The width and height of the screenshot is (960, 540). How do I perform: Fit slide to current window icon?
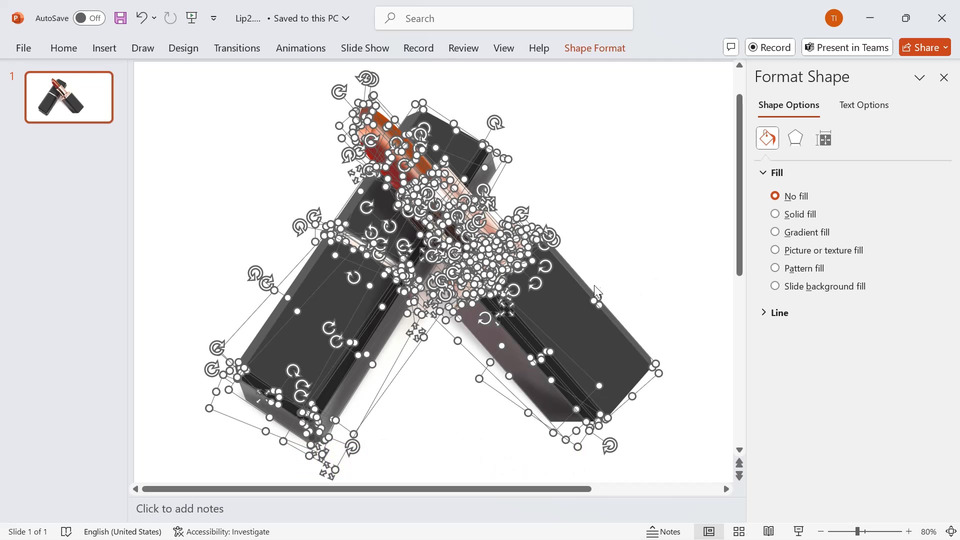click(x=951, y=531)
